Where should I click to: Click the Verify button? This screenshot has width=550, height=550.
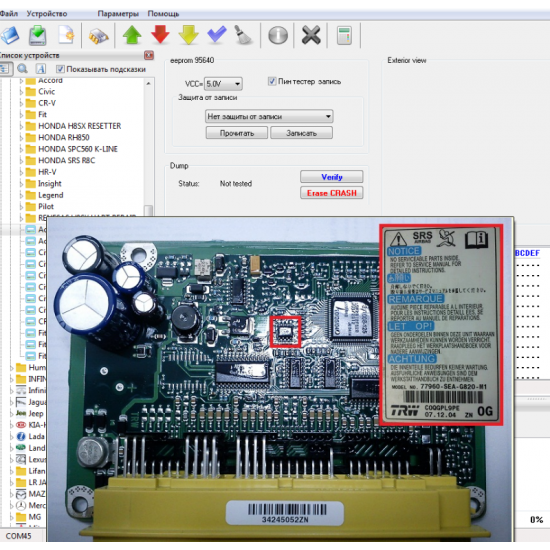pos(331,177)
